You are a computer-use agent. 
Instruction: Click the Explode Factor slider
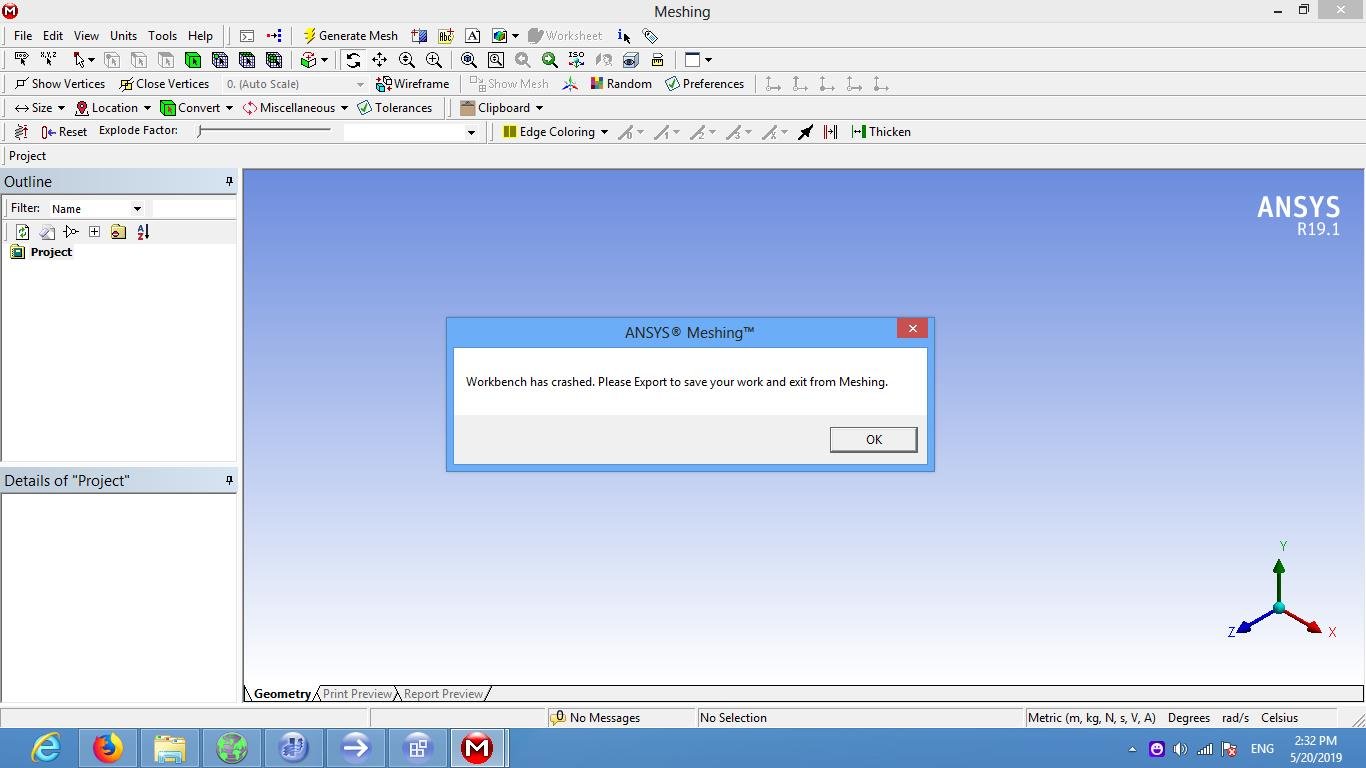coord(265,131)
